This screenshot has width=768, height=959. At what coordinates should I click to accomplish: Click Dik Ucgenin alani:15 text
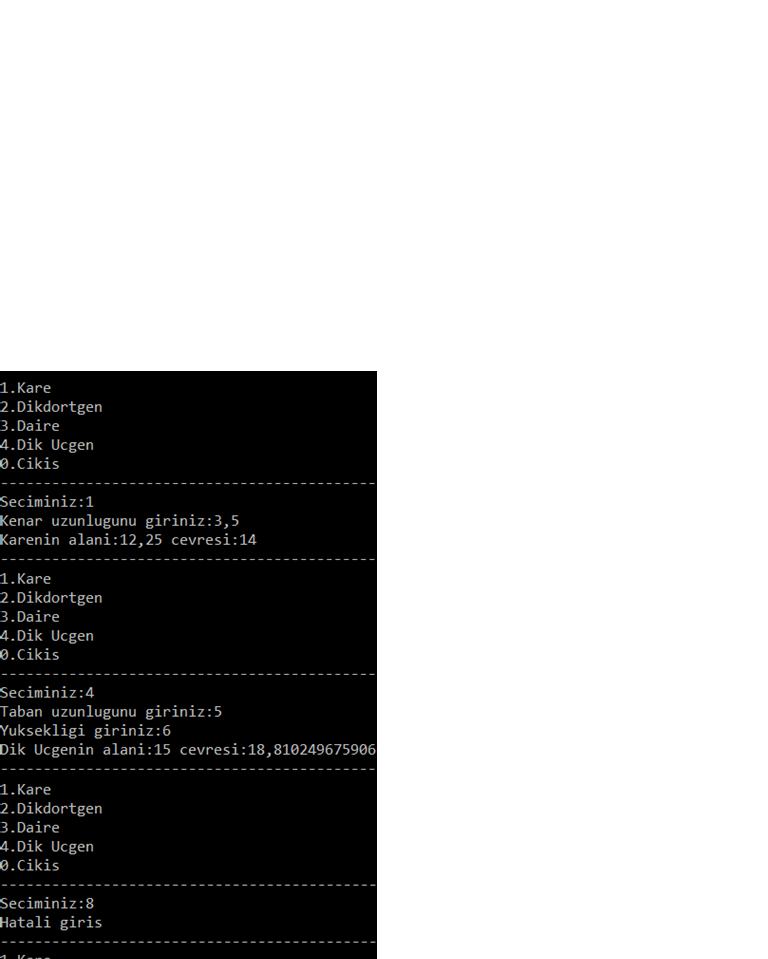coord(86,750)
